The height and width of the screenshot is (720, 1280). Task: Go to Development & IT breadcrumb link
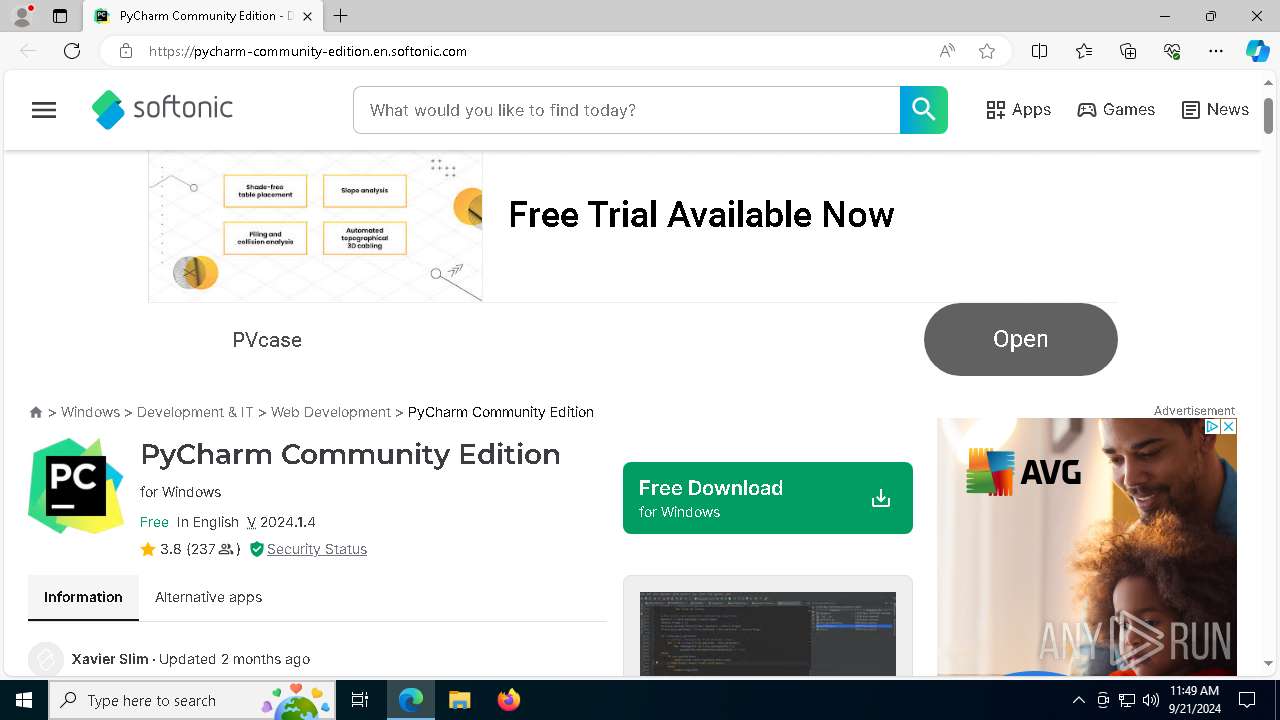coord(195,412)
